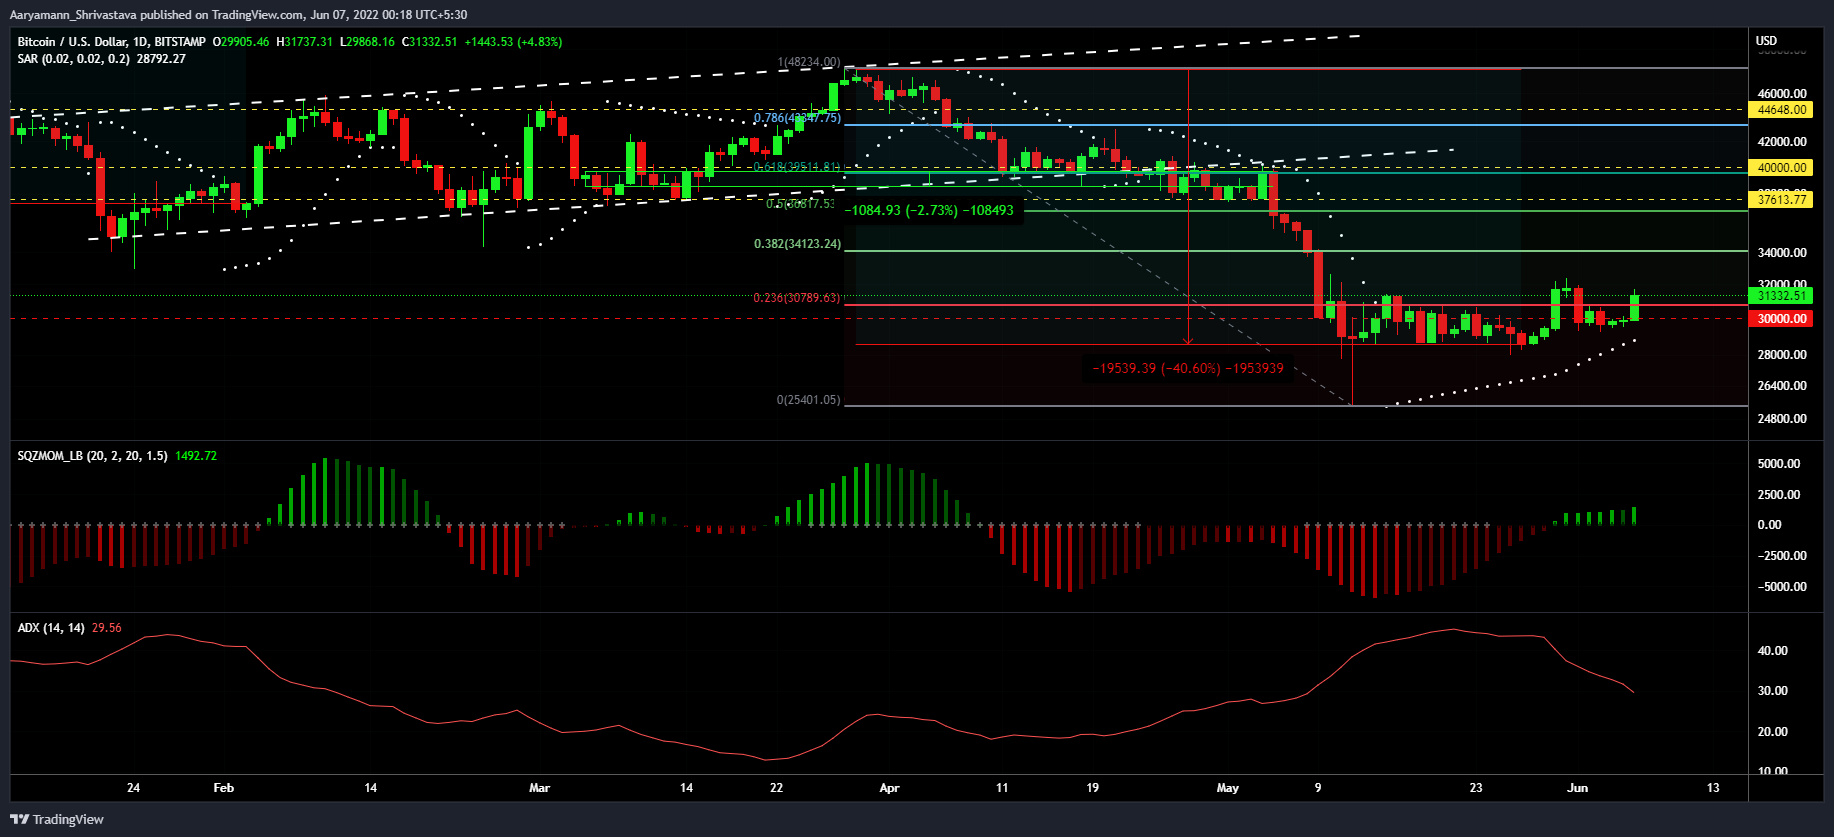
Task: Click the red -40.60% price range label
Action: pyautogui.click(x=1187, y=368)
